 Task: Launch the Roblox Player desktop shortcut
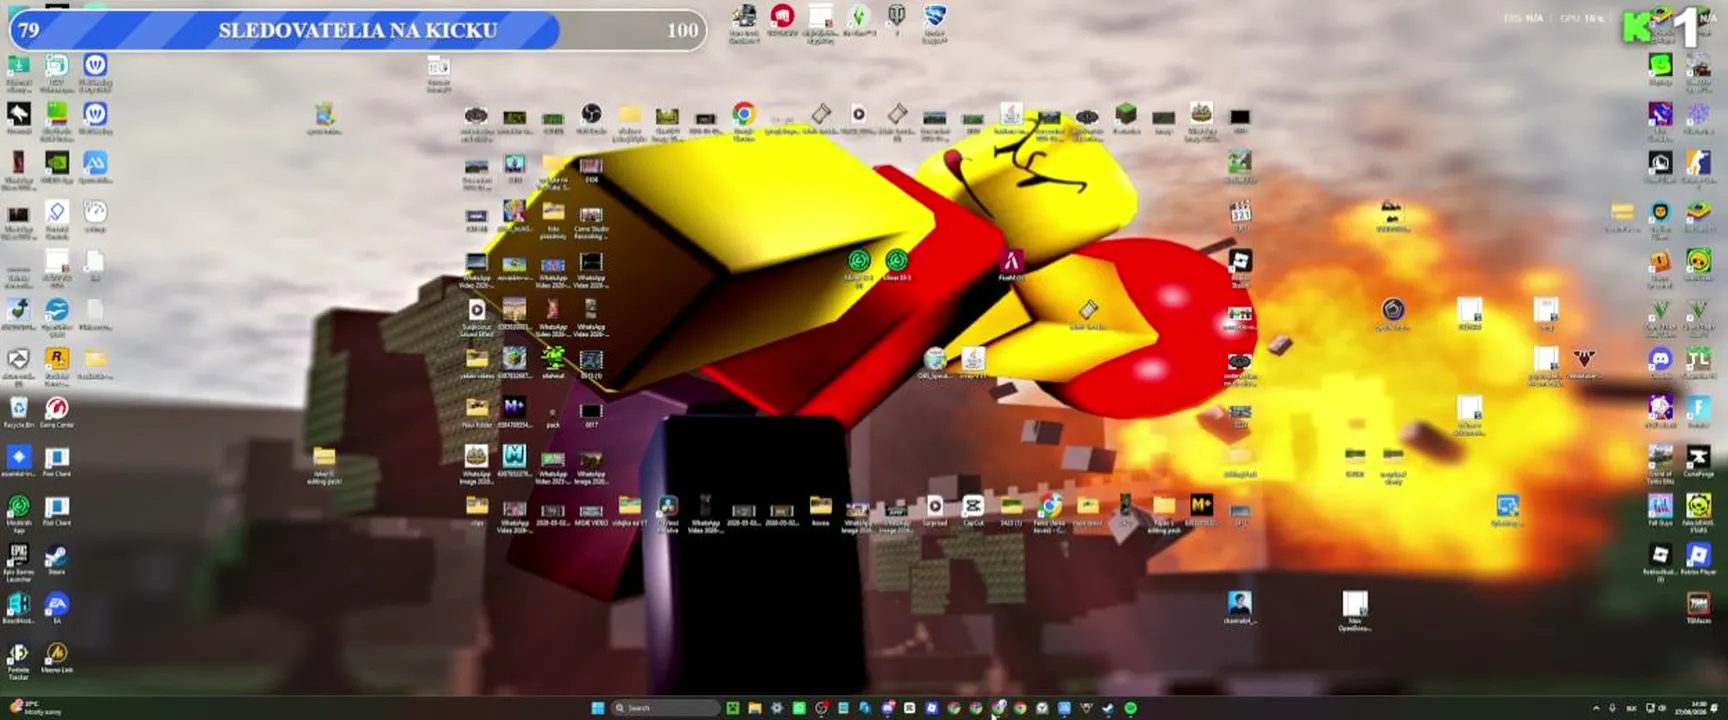click(1699, 558)
